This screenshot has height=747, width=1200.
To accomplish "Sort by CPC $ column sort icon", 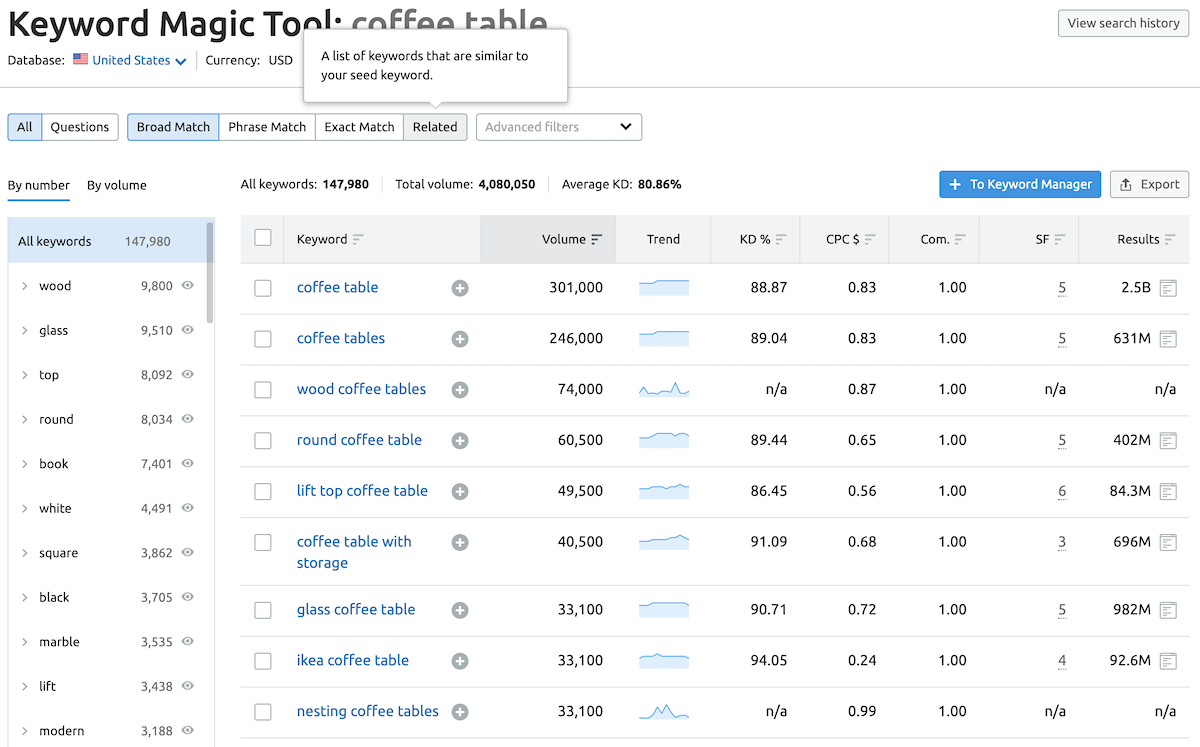I will point(870,240).
